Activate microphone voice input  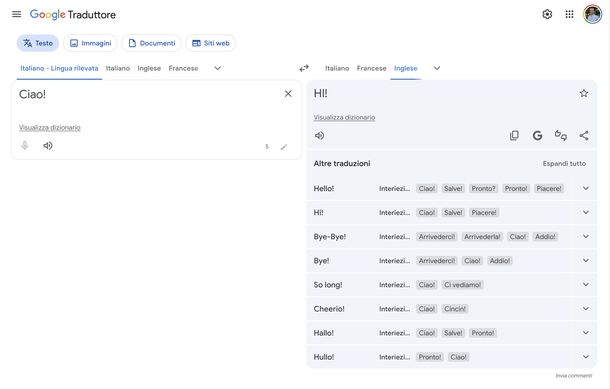25,145
